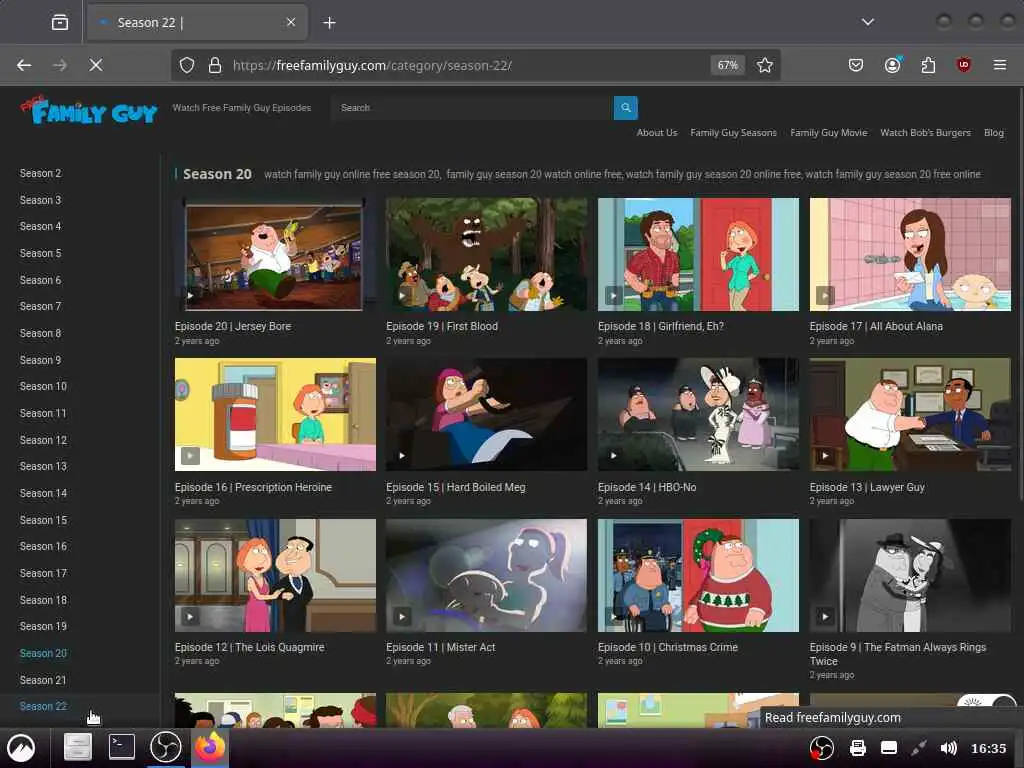Click the 67% zoom level indicator
1024x768 pixels.
728,65
